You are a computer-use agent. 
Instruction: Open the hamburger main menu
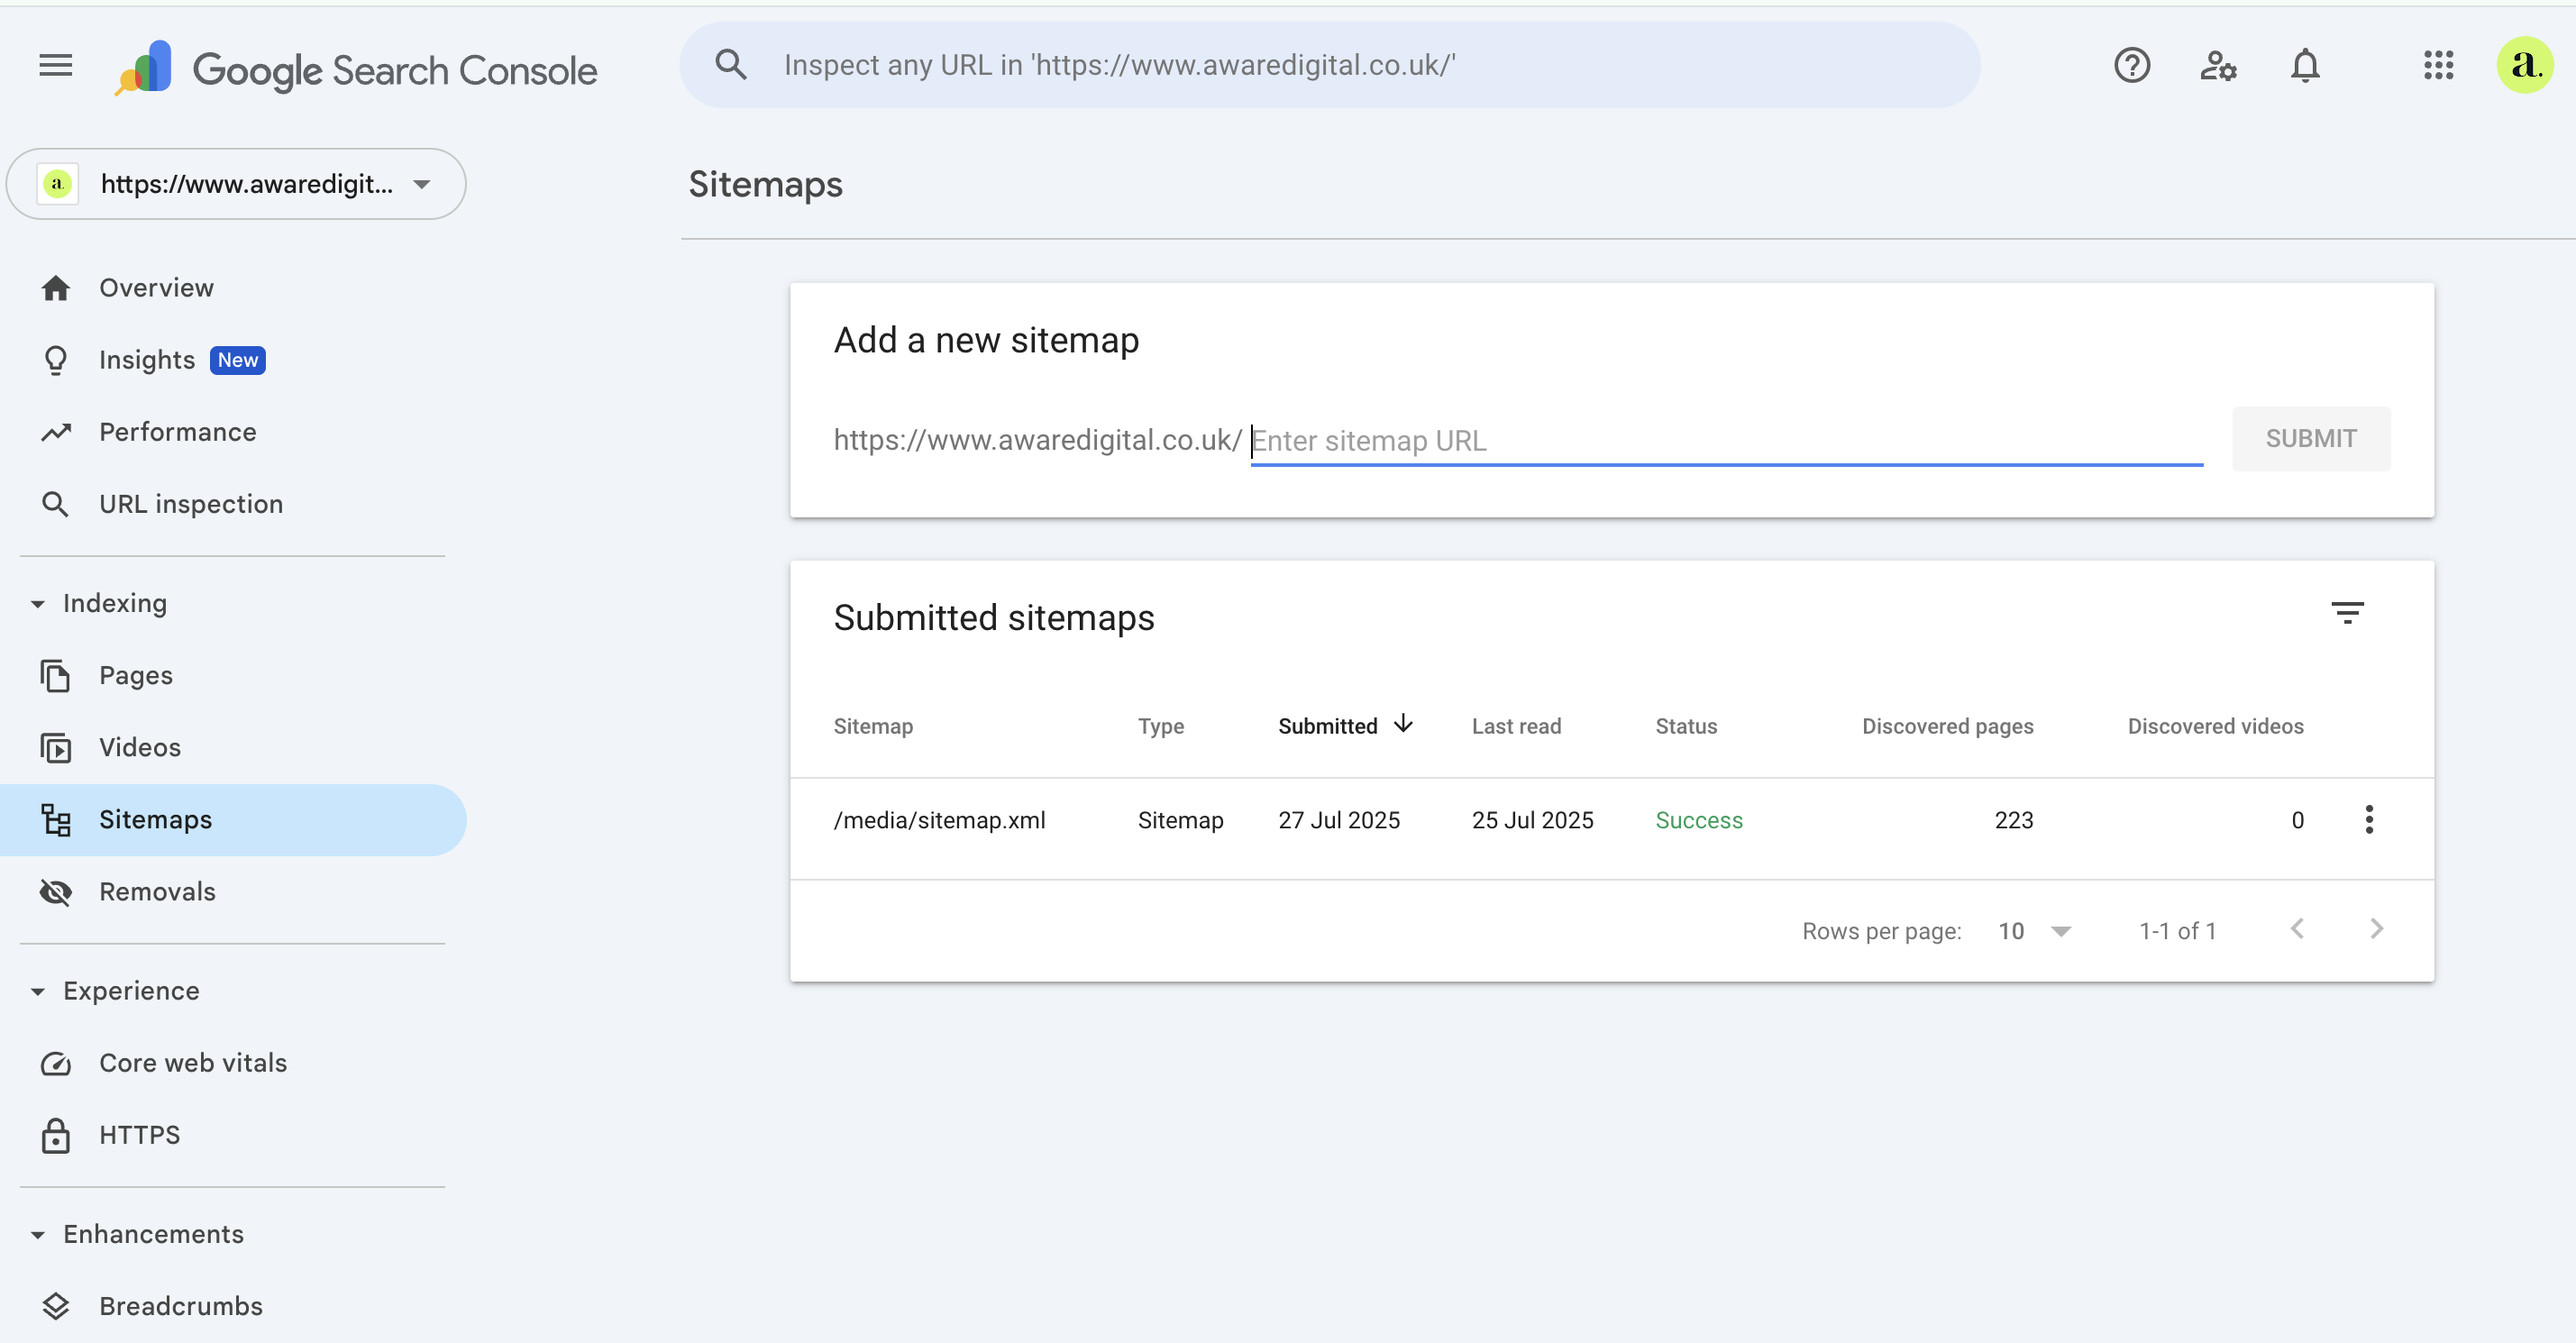[56, 65]
